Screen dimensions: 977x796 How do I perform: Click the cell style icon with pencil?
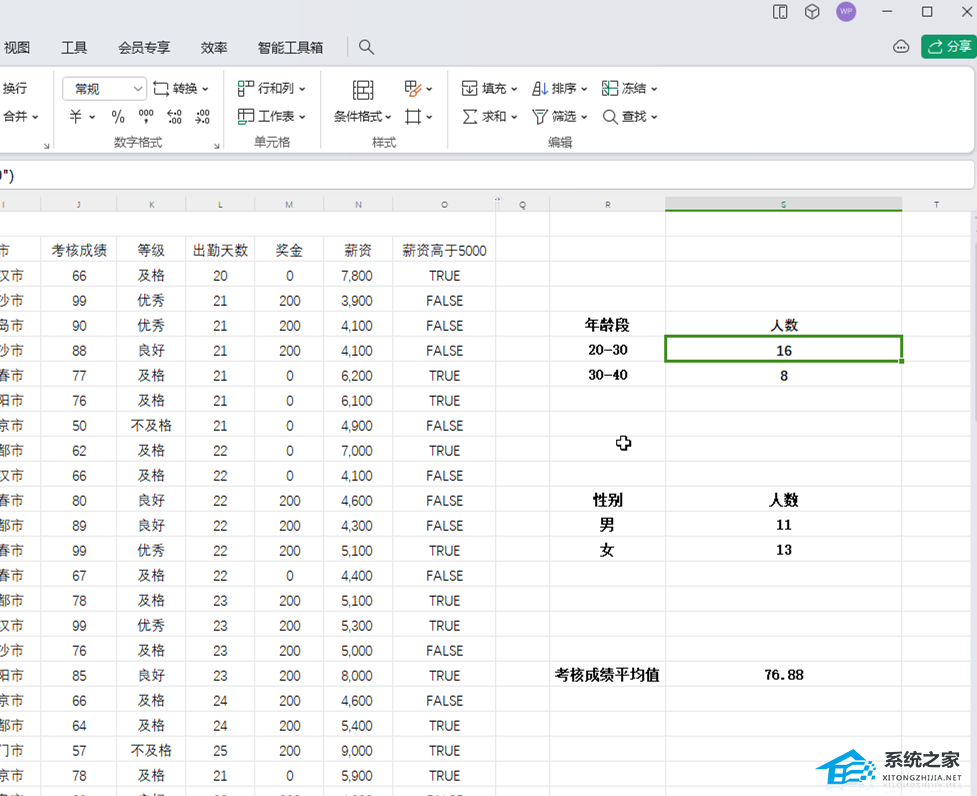coord(412,88)
